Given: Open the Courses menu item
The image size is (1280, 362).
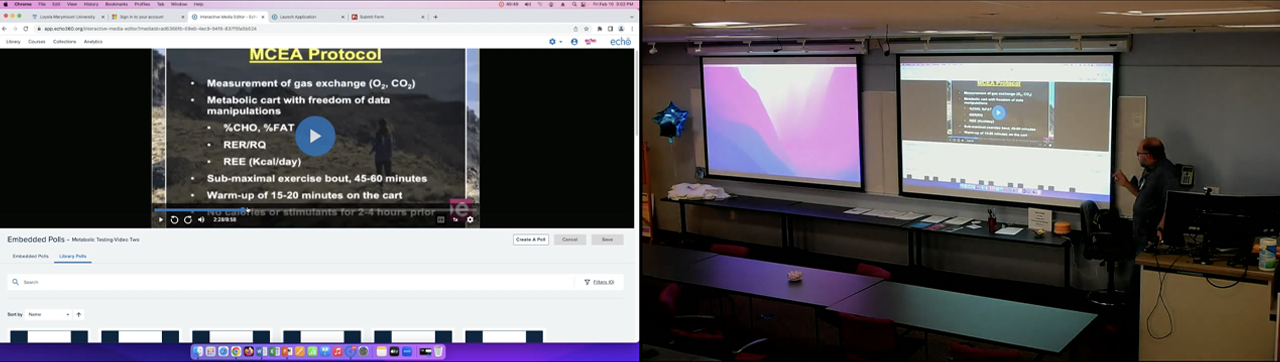Looking at the screenshot, I should [x=36, y=41].
